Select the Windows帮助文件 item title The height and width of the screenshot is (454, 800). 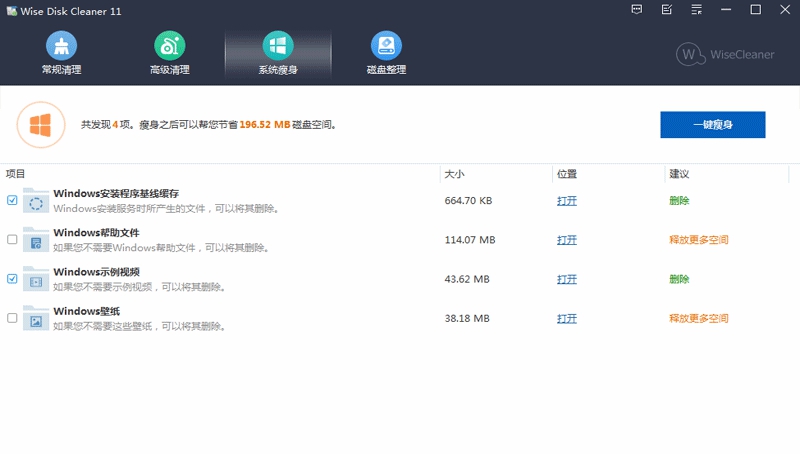click(96, 233)
